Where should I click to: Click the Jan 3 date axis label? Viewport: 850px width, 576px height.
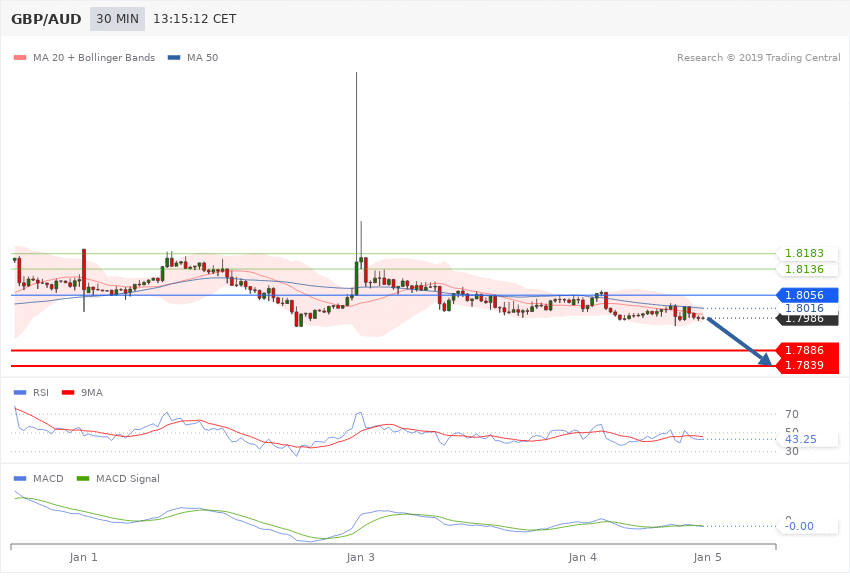[360, 557]
